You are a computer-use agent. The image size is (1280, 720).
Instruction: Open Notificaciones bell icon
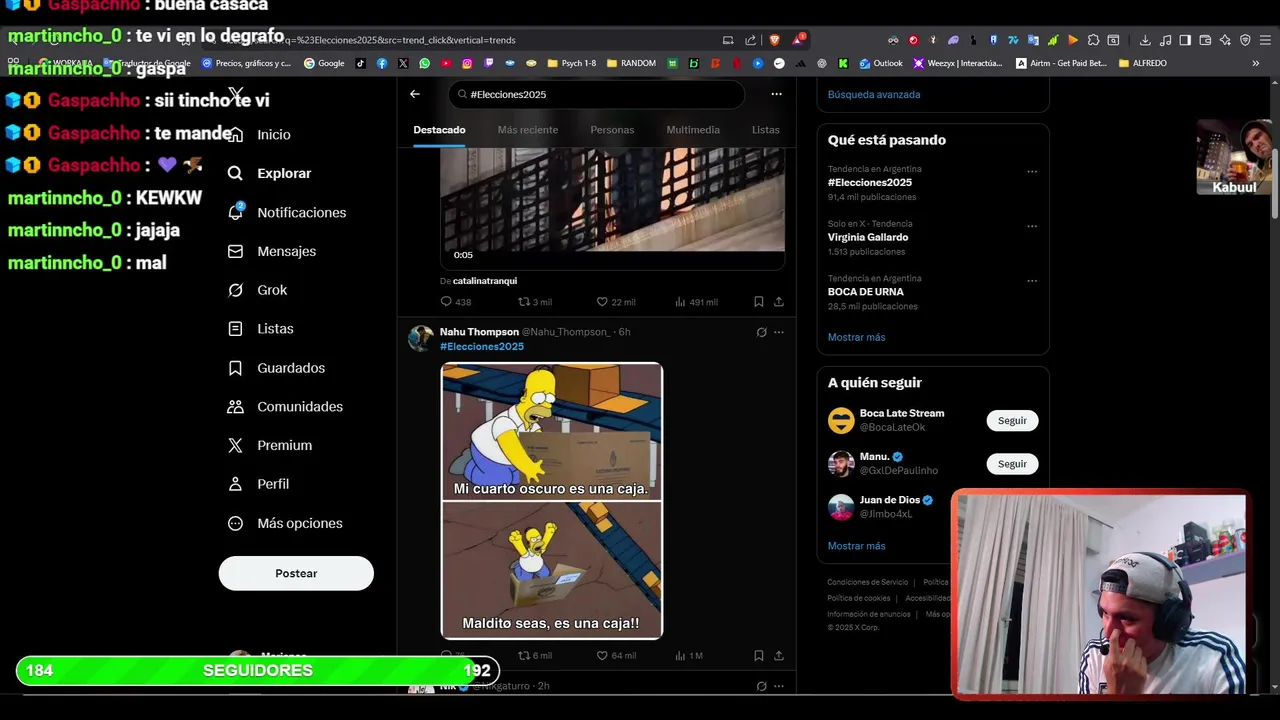(x=235, y=212)
